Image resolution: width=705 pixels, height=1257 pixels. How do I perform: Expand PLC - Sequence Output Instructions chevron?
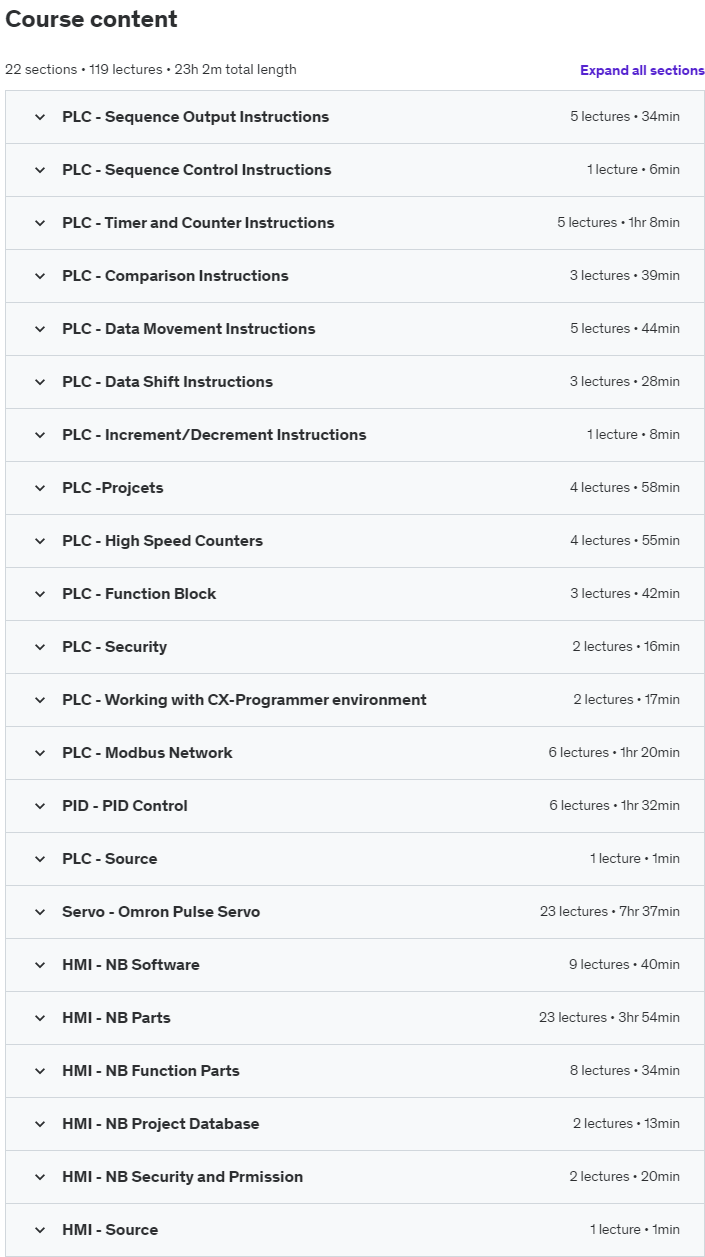(x=40, y=117)
